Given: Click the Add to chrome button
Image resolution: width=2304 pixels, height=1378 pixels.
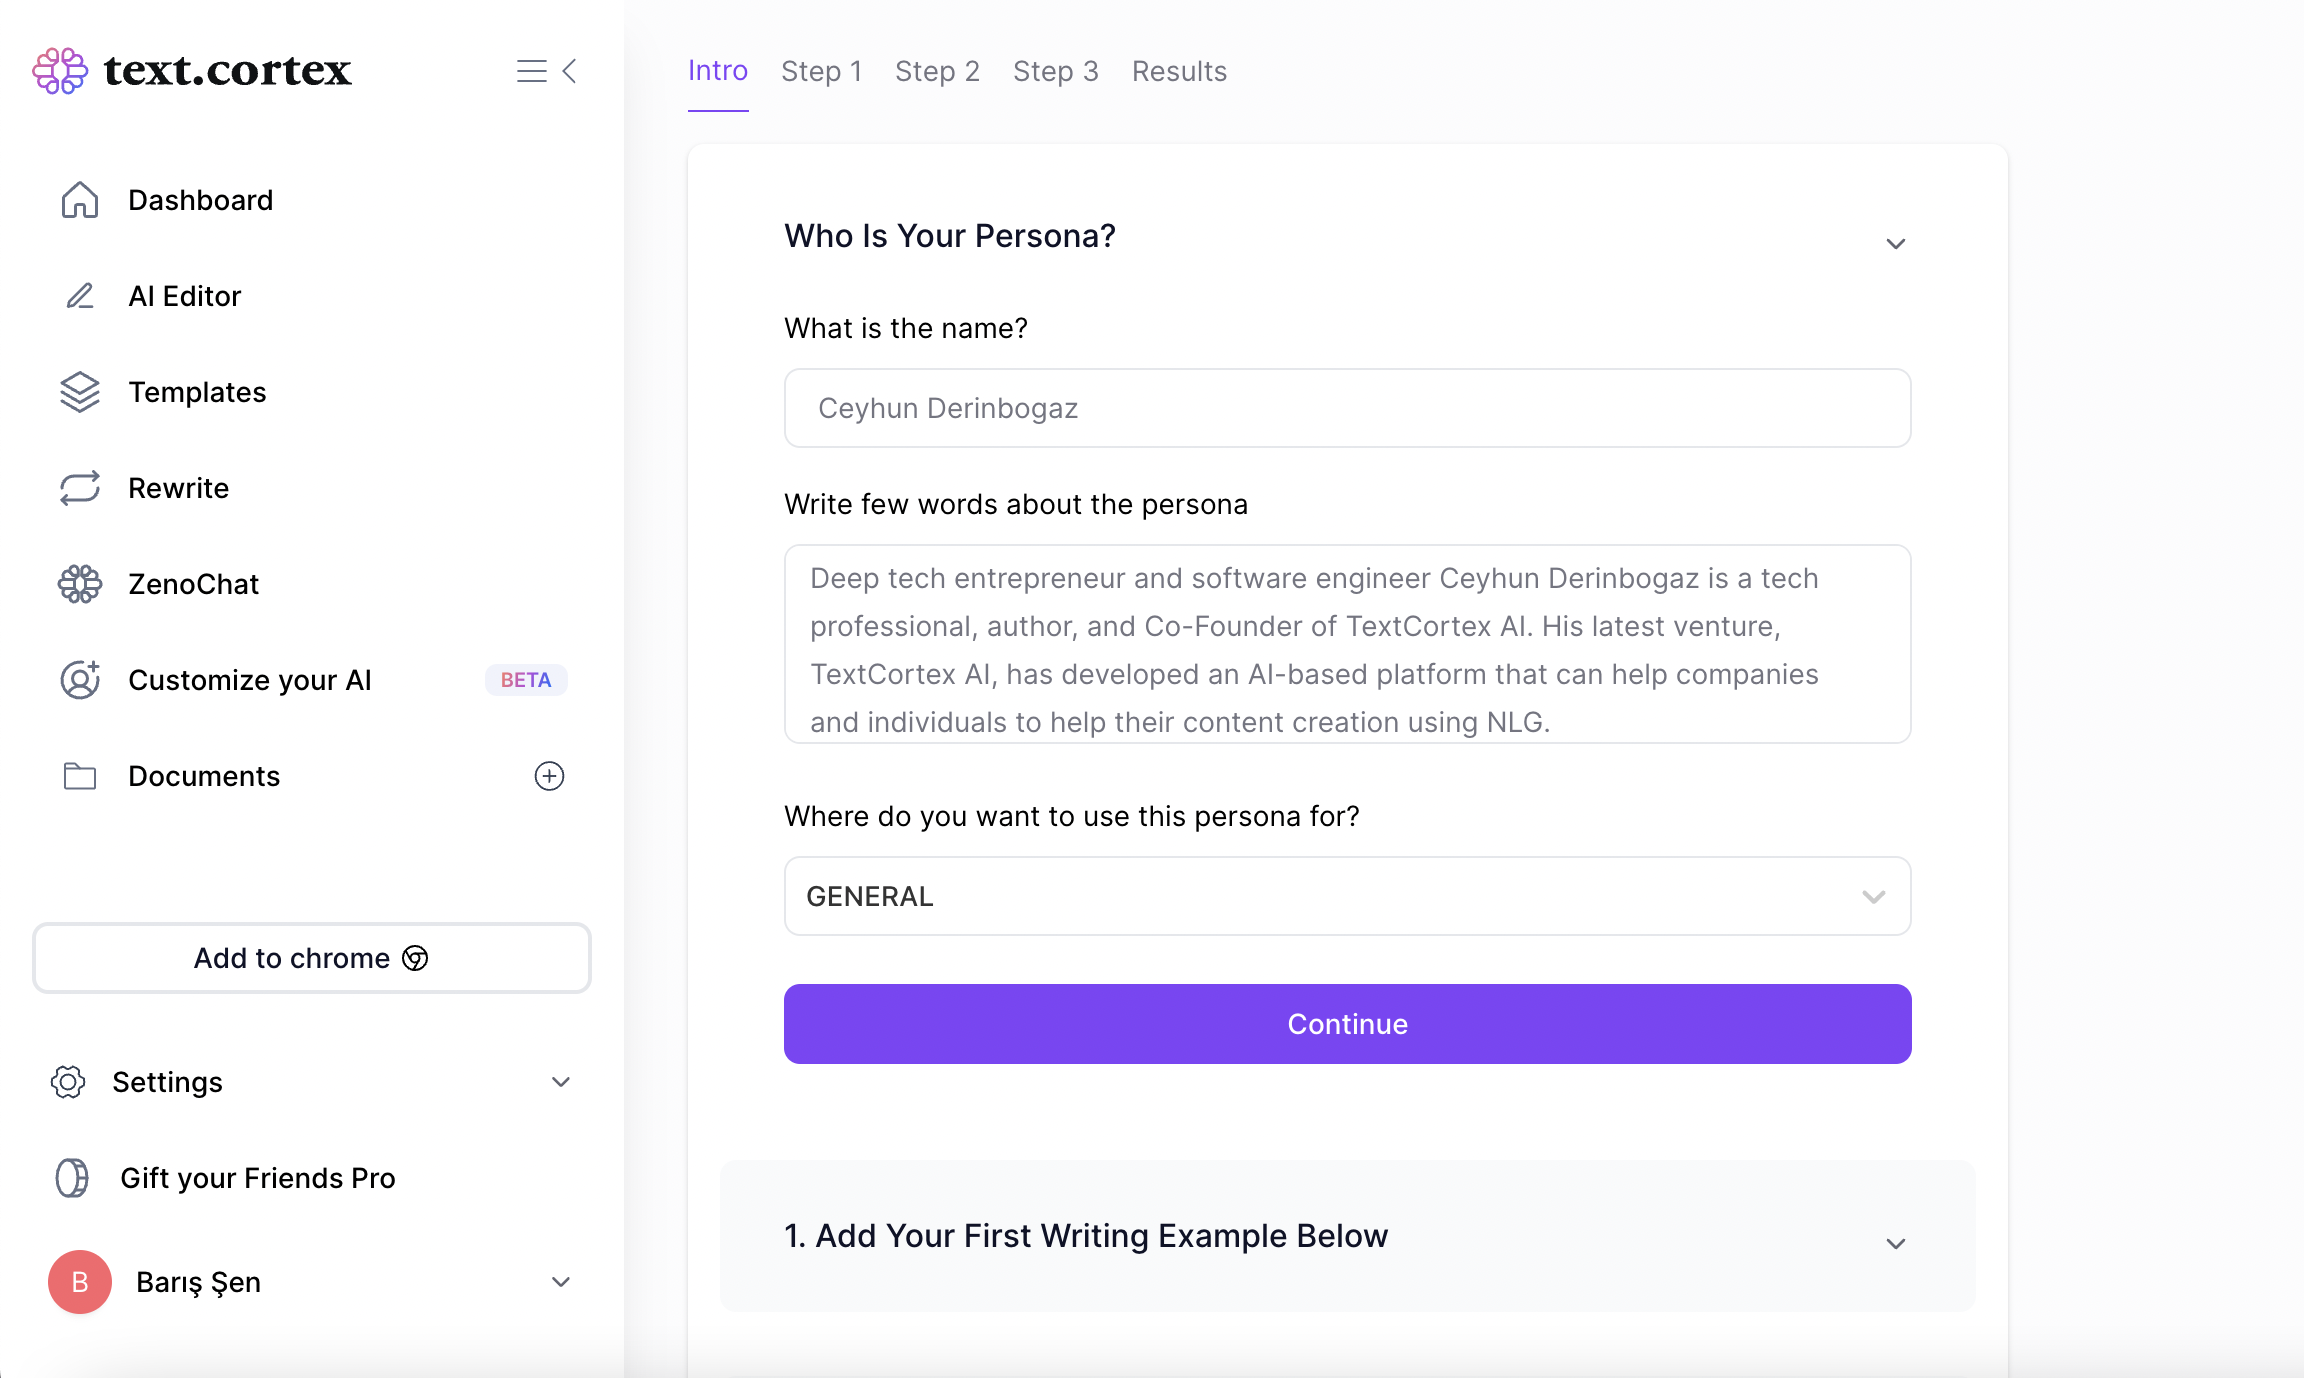Looking at the screenshot, I should tap(311, 958).
